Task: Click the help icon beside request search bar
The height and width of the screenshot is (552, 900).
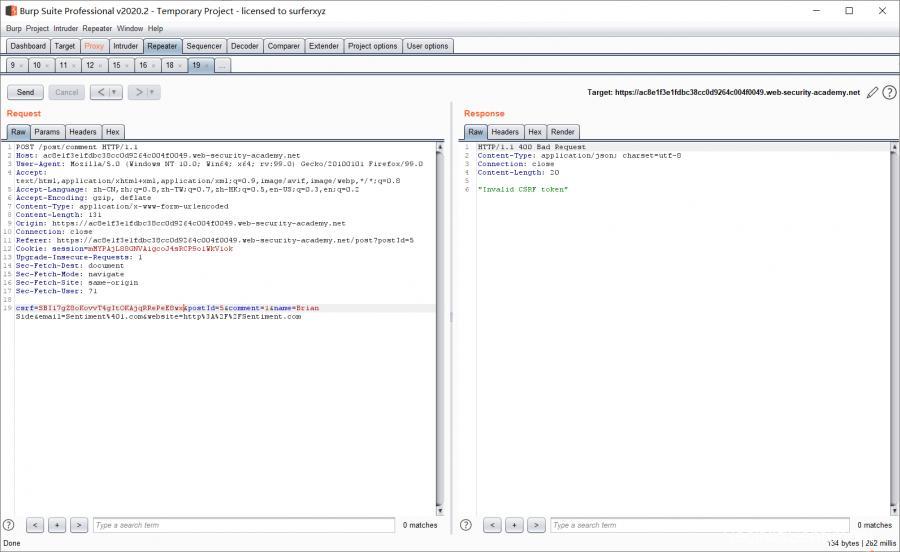Action: point(9,525)
